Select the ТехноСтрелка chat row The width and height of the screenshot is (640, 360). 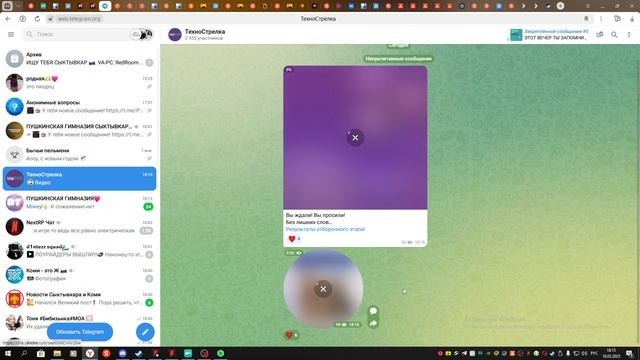pos(80,178)
